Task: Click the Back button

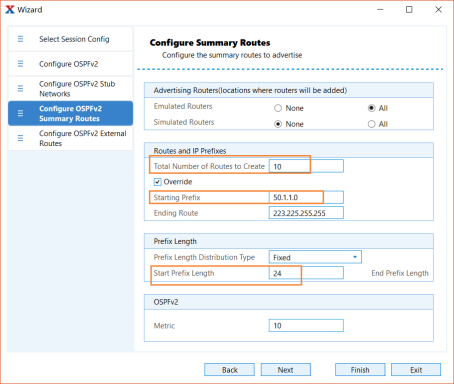Action: pos(229,370)
